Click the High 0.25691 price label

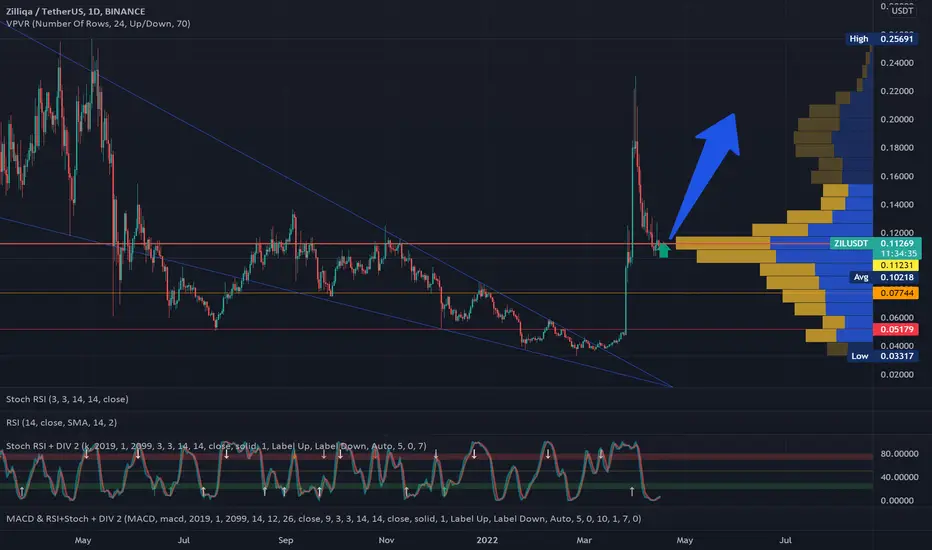coord(881,39)
